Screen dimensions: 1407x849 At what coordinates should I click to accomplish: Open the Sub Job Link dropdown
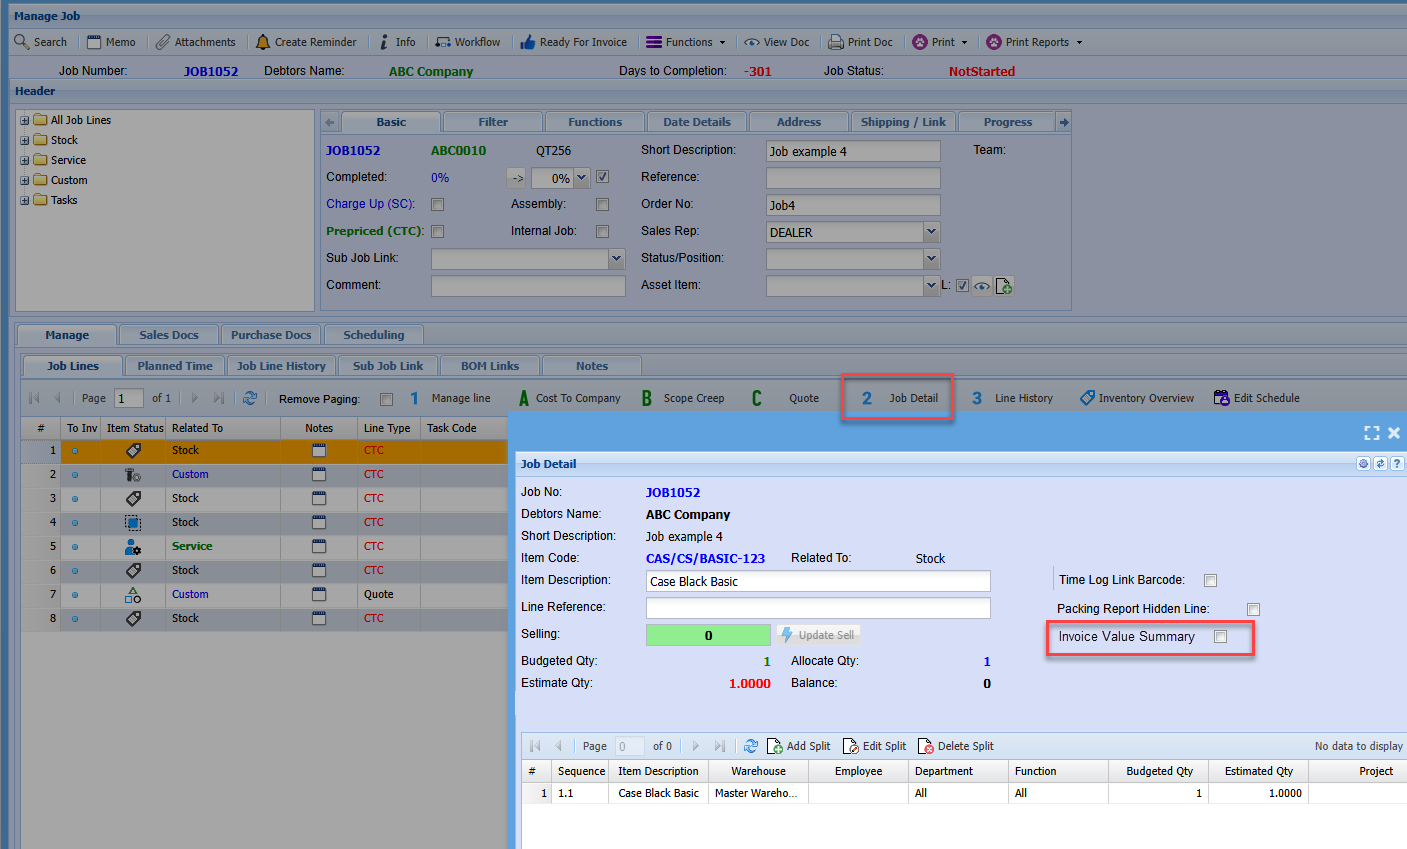[x=616, y=259]
